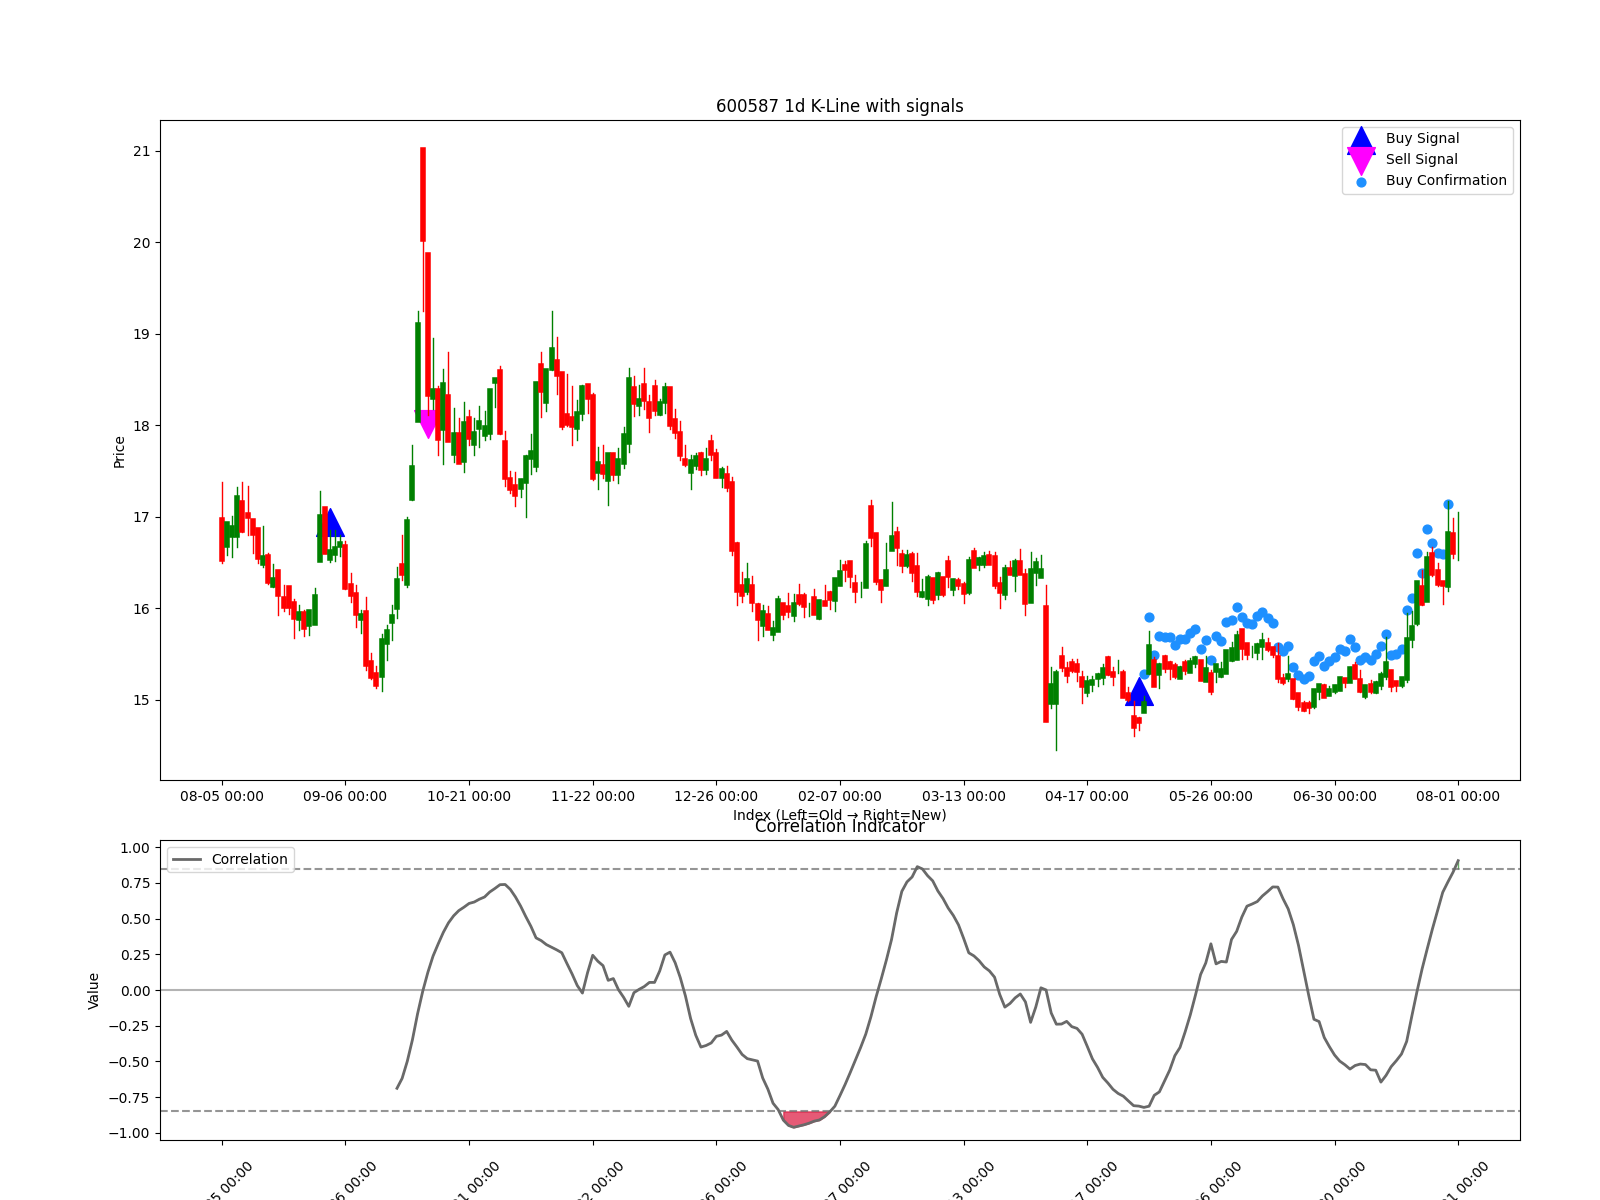Screen dimensions: 1600x1200
Task: Click the '08-01 00:00' date tick on the price chart
Action: [1458, 797]
